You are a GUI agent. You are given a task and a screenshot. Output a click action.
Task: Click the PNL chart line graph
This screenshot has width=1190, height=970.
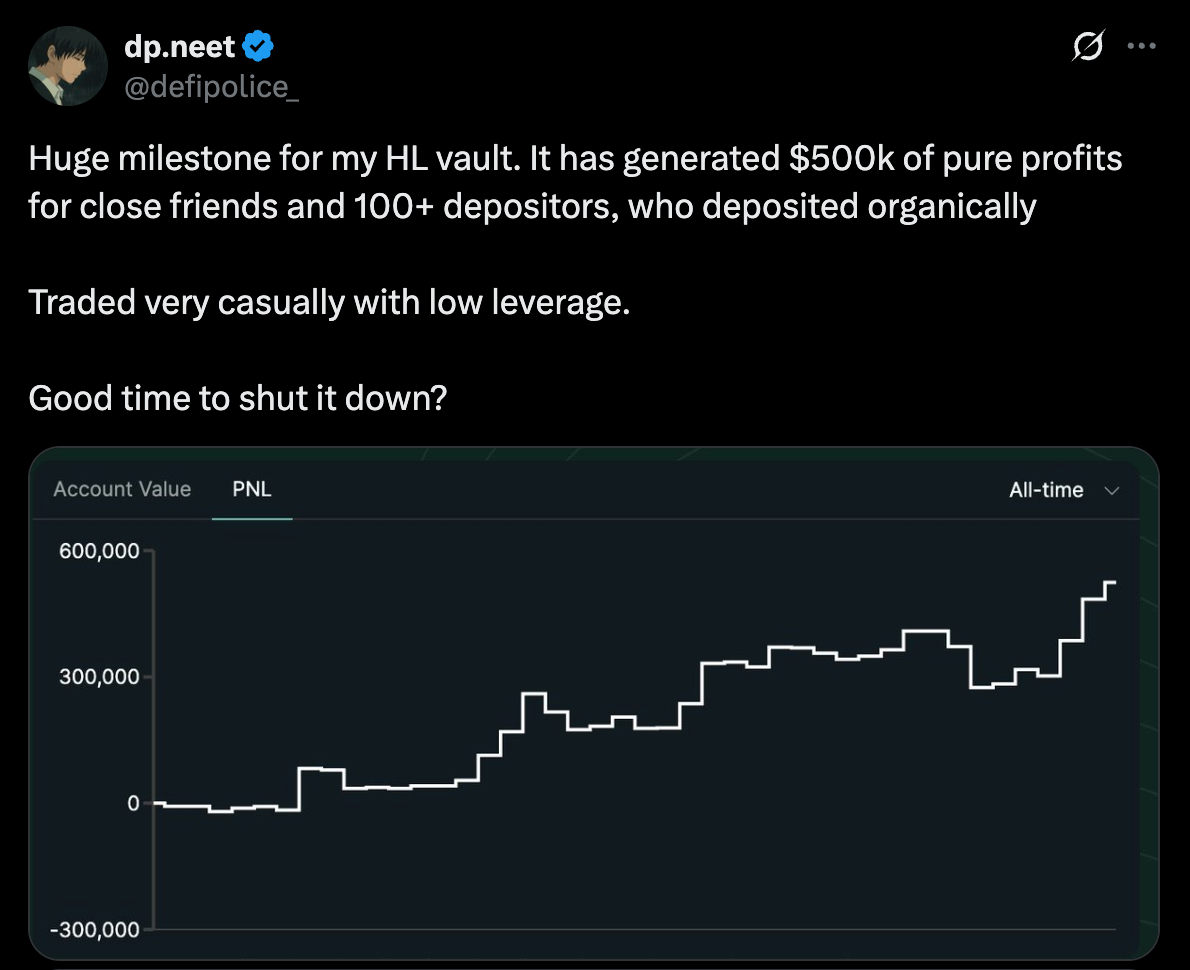click(x=600, y=700)
